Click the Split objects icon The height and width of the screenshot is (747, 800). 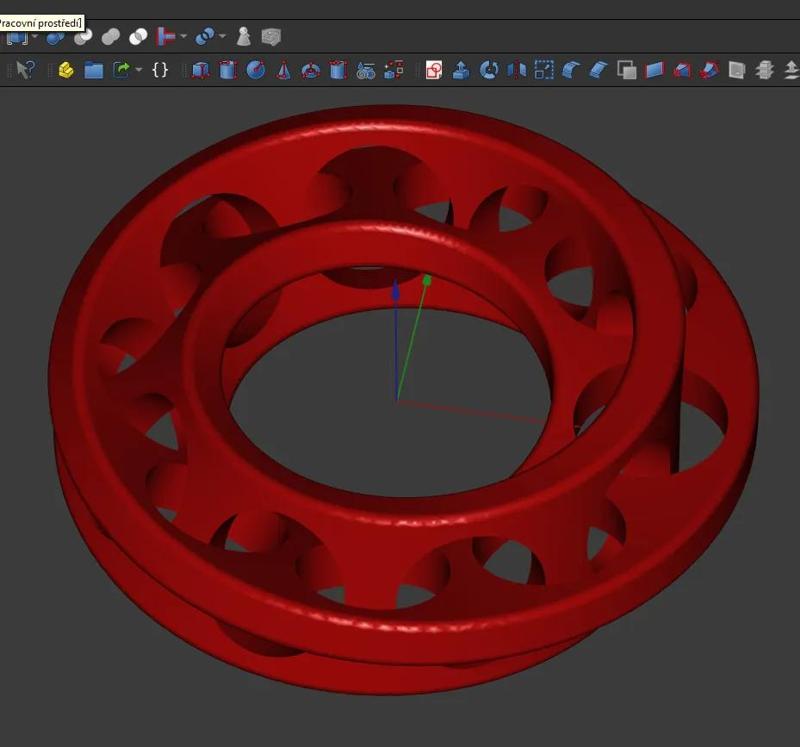[x=205, y=37]
